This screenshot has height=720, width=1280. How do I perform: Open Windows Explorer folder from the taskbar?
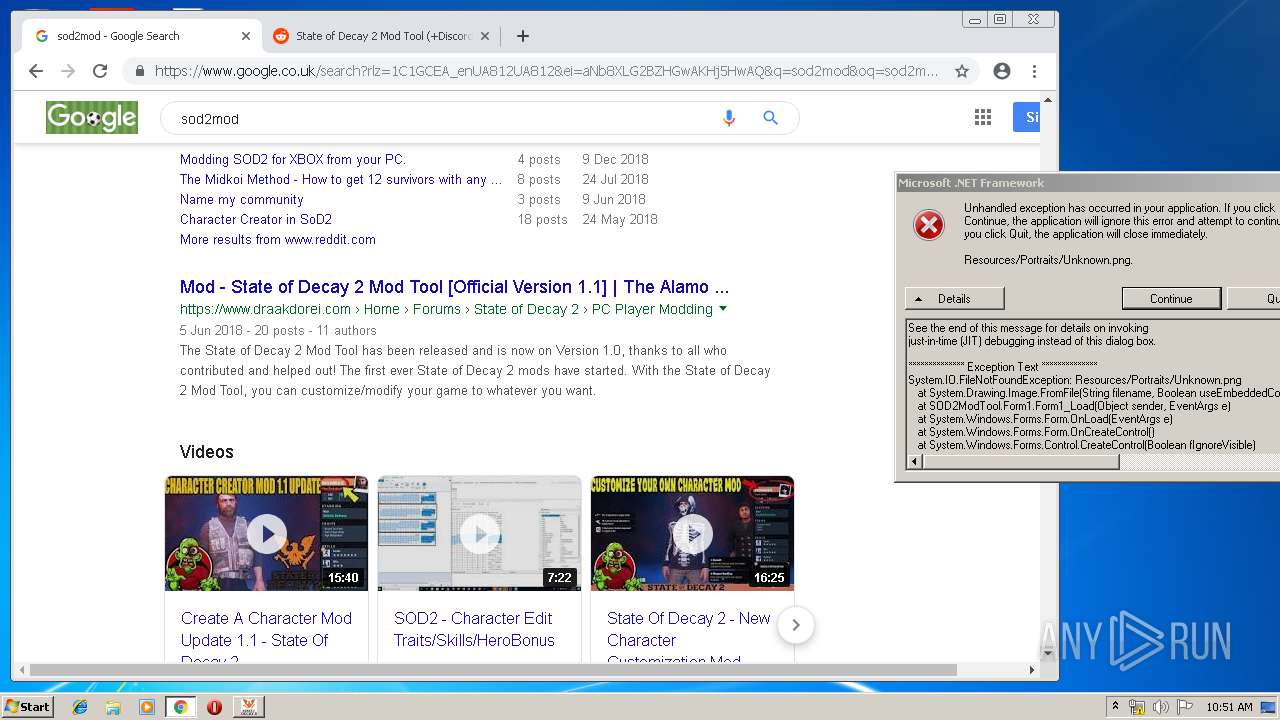click(113, 707)
